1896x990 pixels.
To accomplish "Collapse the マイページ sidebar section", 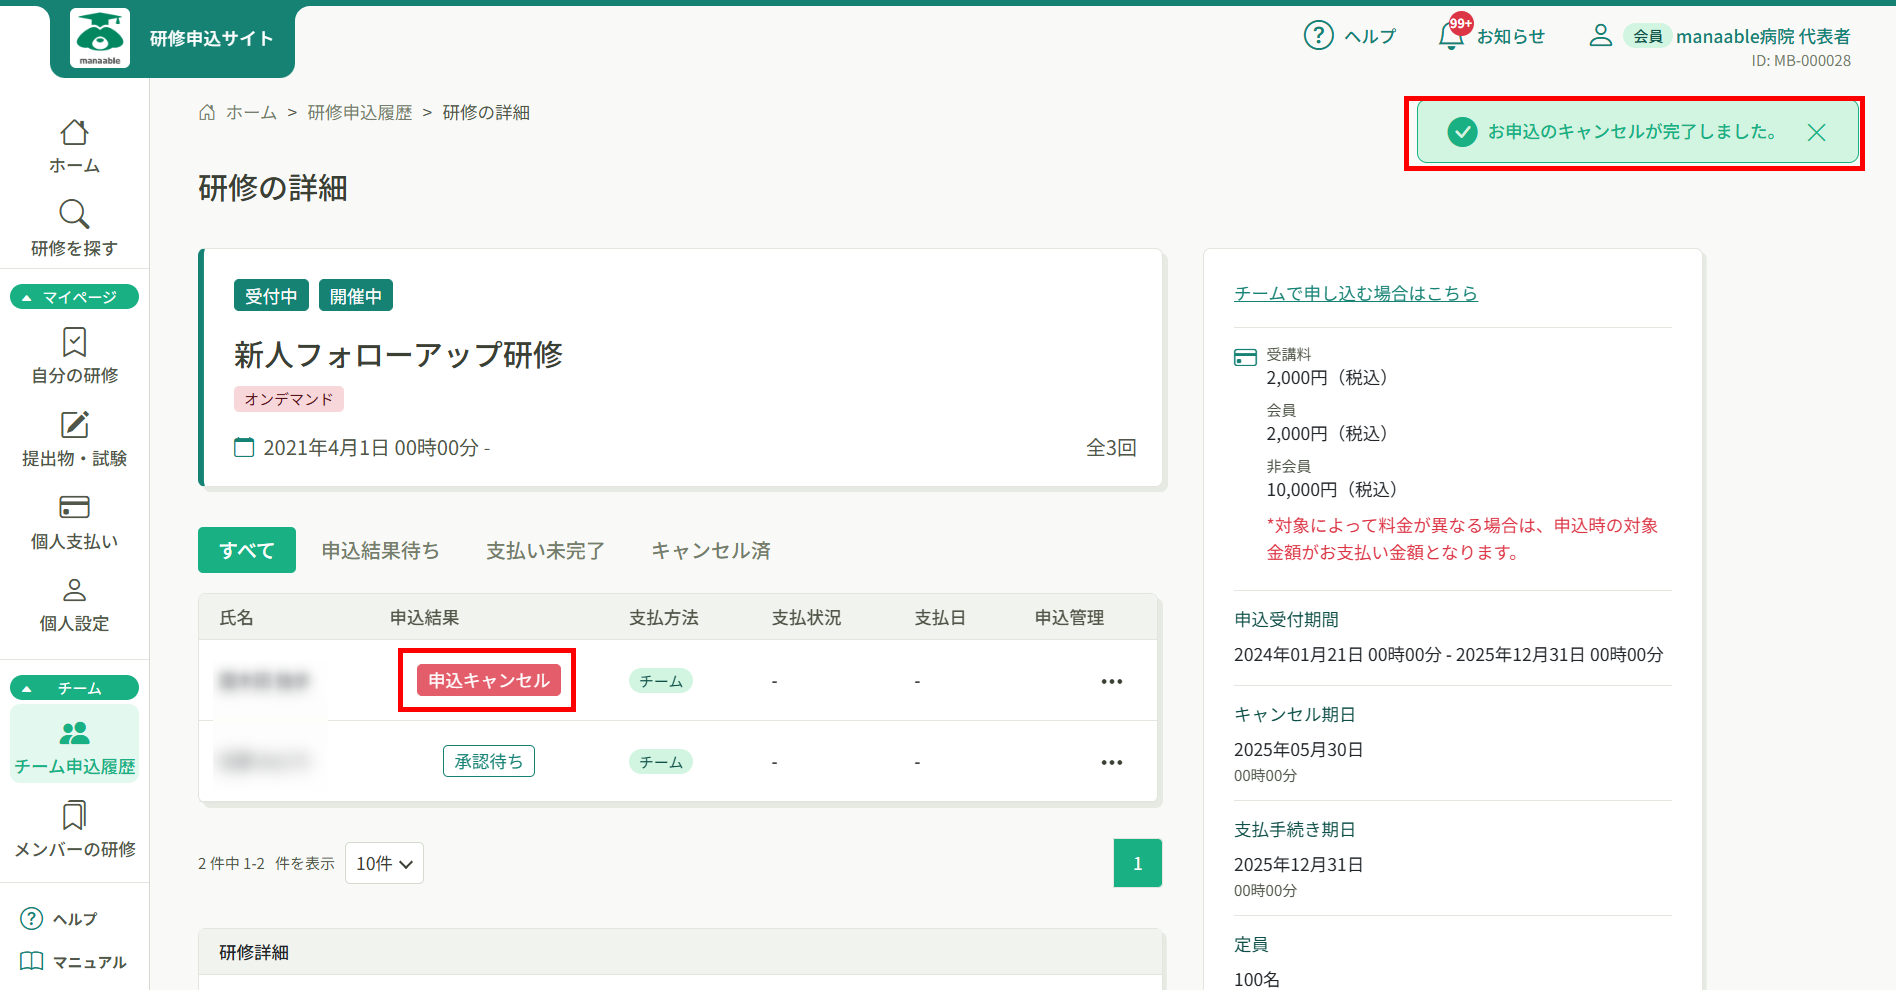I will click(74, 297).
